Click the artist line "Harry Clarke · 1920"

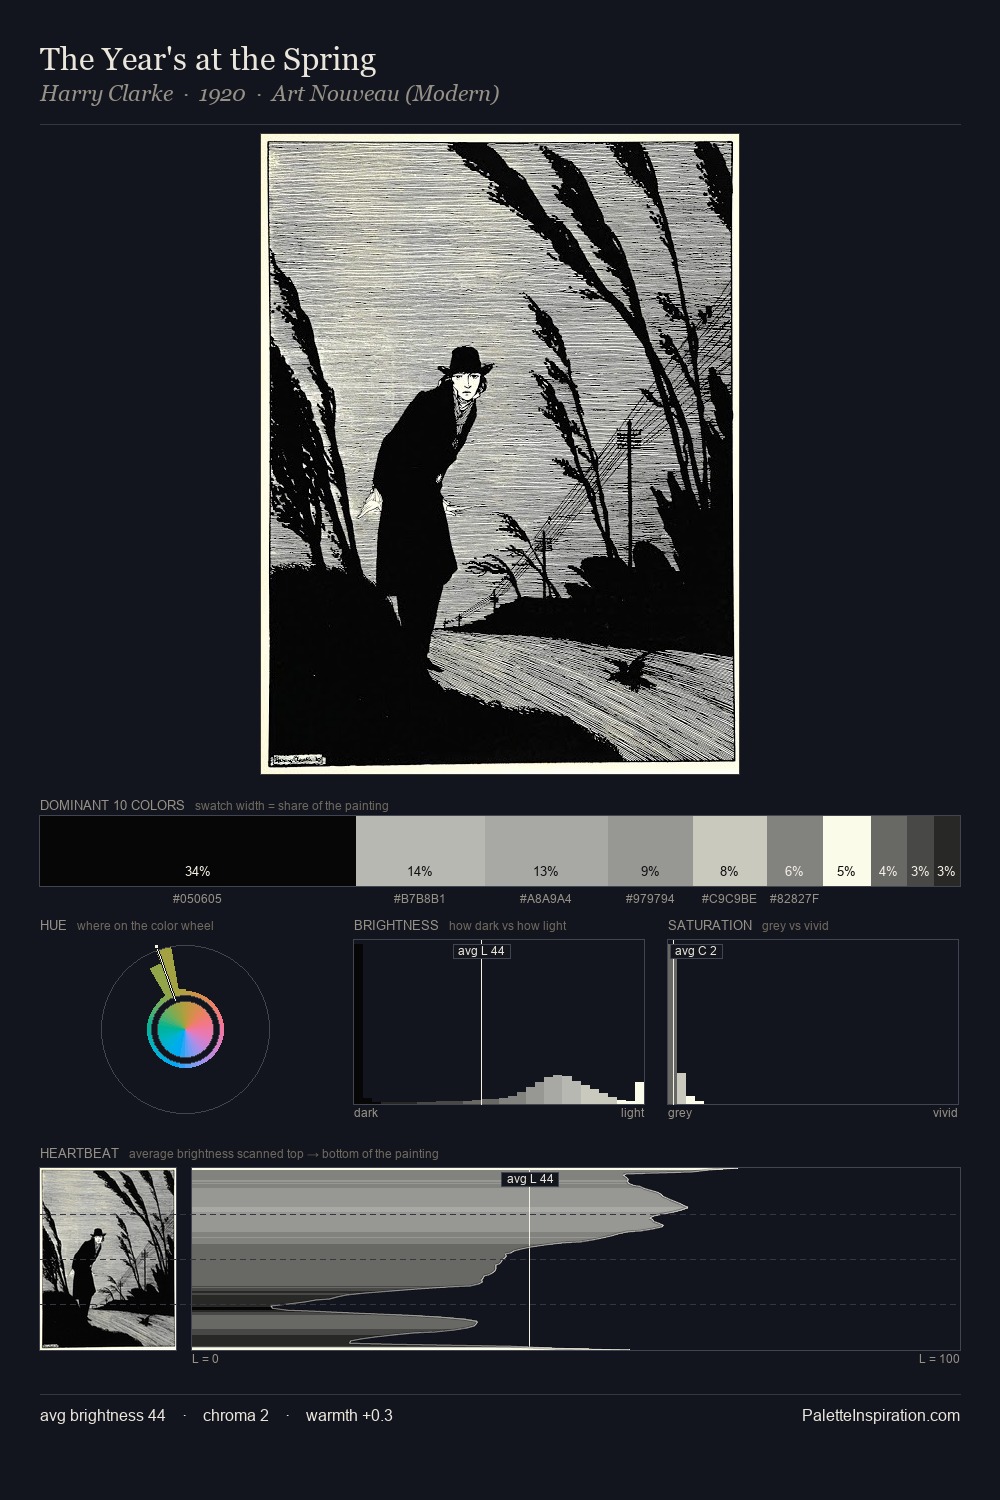(x=142, y=94)
